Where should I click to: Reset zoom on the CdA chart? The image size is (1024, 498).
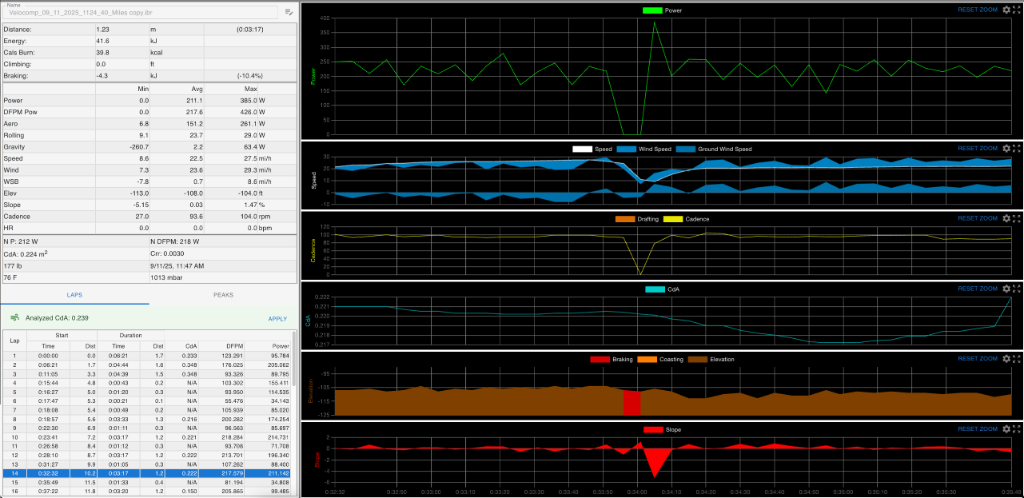(x=978, y=288)
